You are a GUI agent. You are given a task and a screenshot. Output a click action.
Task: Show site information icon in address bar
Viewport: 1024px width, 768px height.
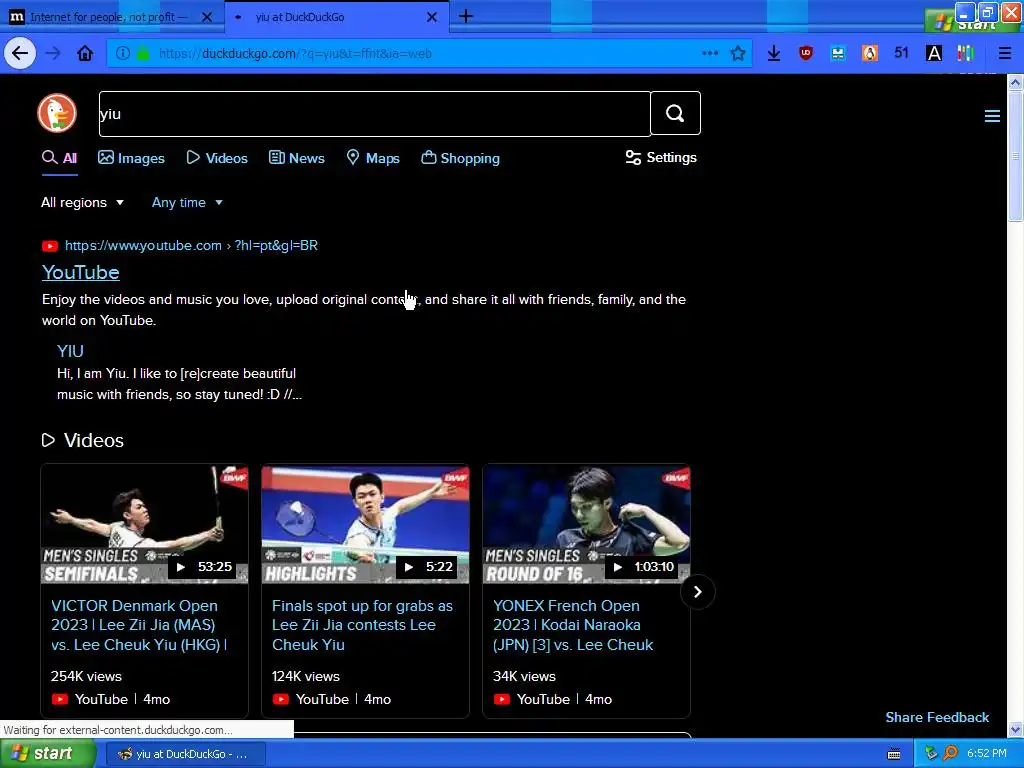click(x=123, y=54)
